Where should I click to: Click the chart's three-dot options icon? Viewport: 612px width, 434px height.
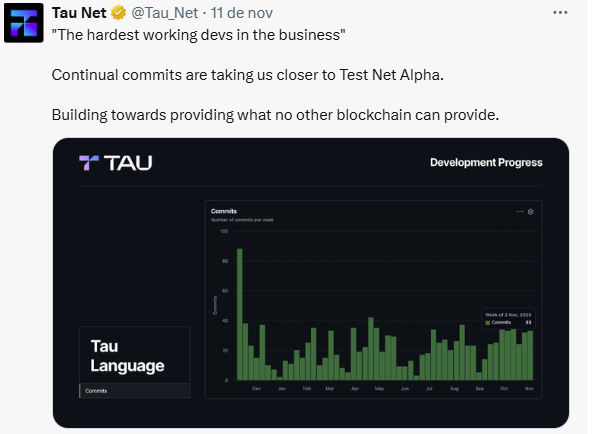(x=520, y=212)
